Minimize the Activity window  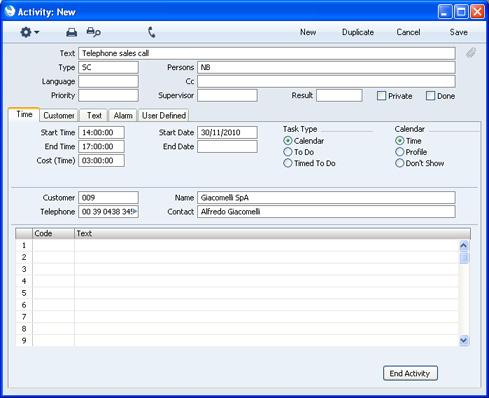point(445,12)
